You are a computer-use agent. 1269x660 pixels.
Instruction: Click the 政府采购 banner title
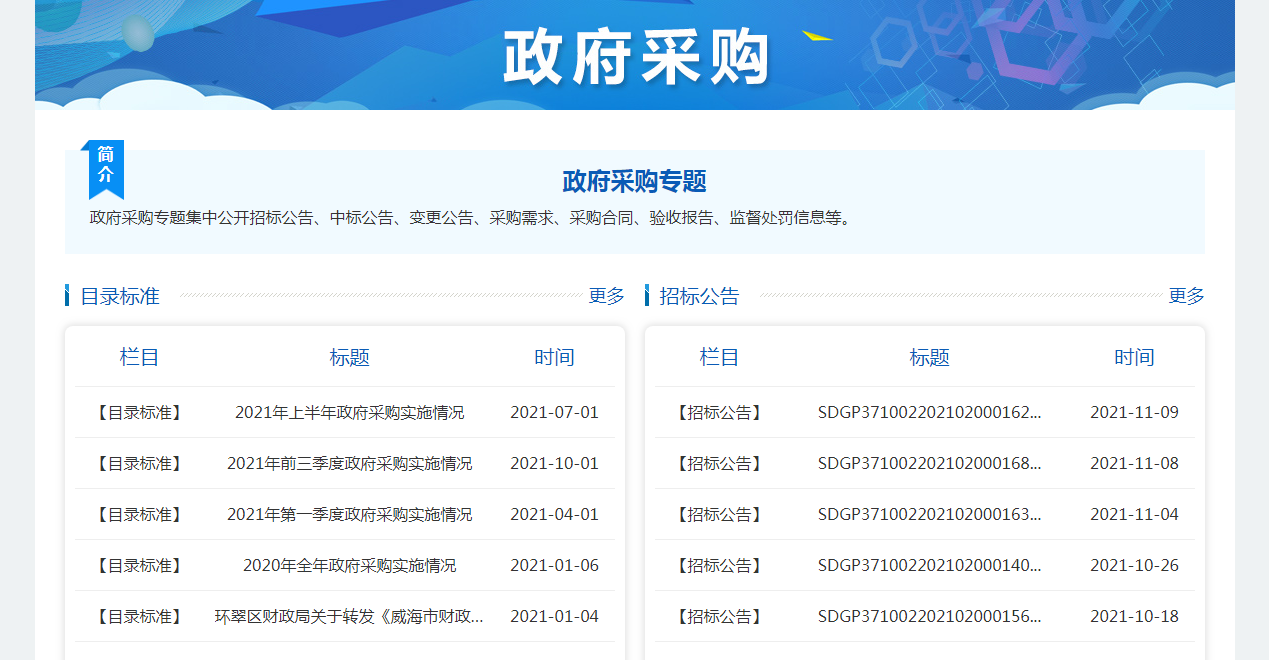click(636, 57)
